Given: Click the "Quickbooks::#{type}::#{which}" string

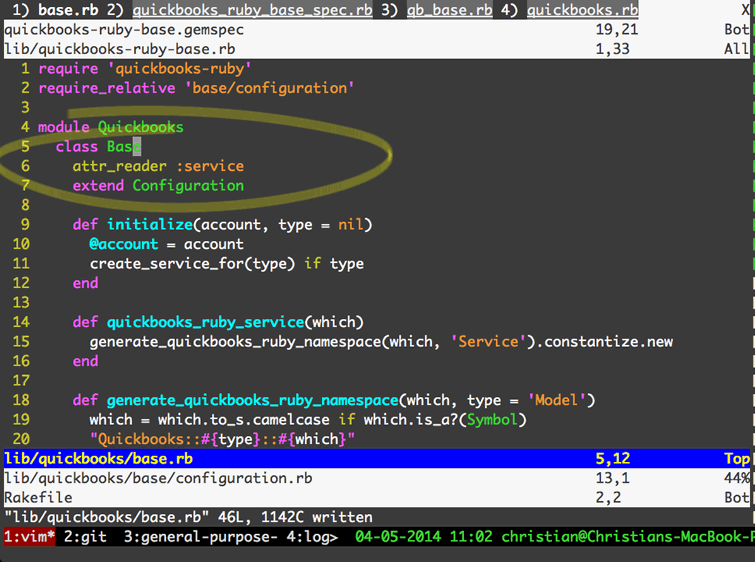Looking at the screenshot, I should (x=222, y=439).
